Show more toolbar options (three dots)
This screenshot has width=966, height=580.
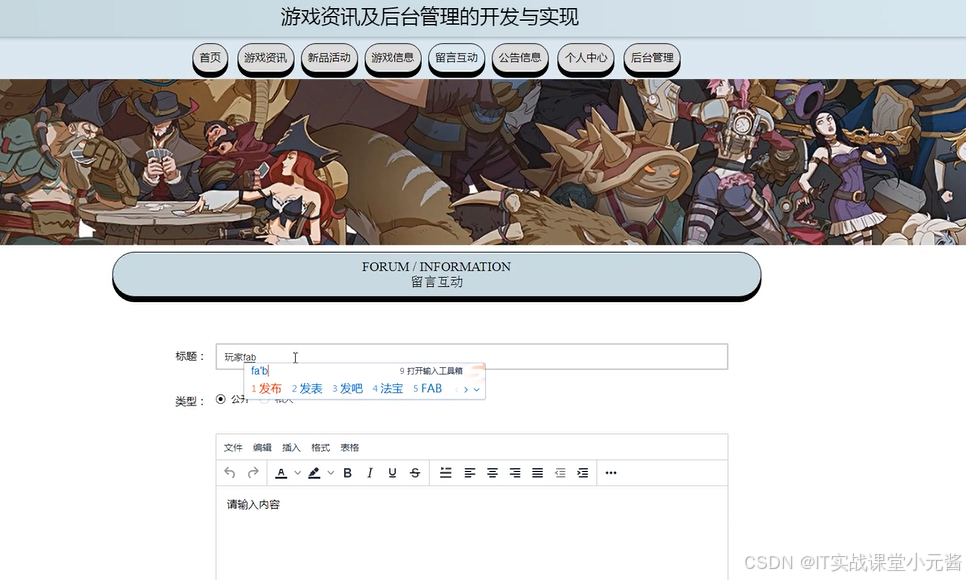pos(611,473)
